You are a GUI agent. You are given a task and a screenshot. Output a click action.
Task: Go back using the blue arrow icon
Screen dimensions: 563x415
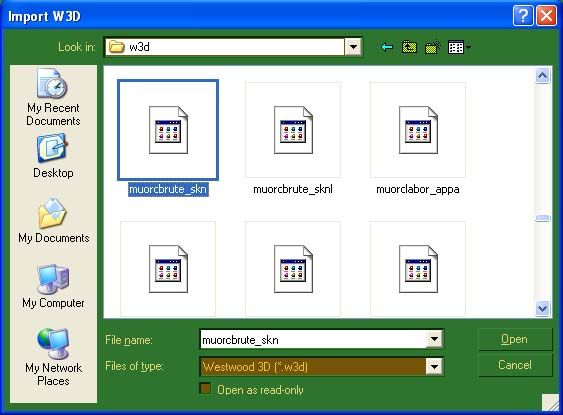[x=386, y=47]
